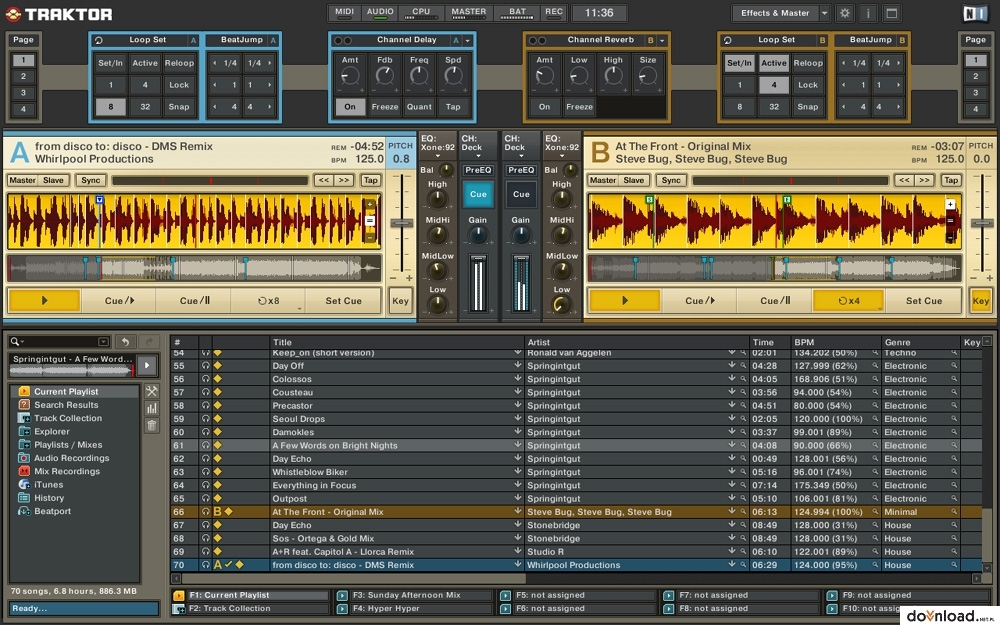This screenshot has height=625, width=1000.
Task: Open the Channel Reverb effect selector arrow
Action: click(x=662, y=41)
